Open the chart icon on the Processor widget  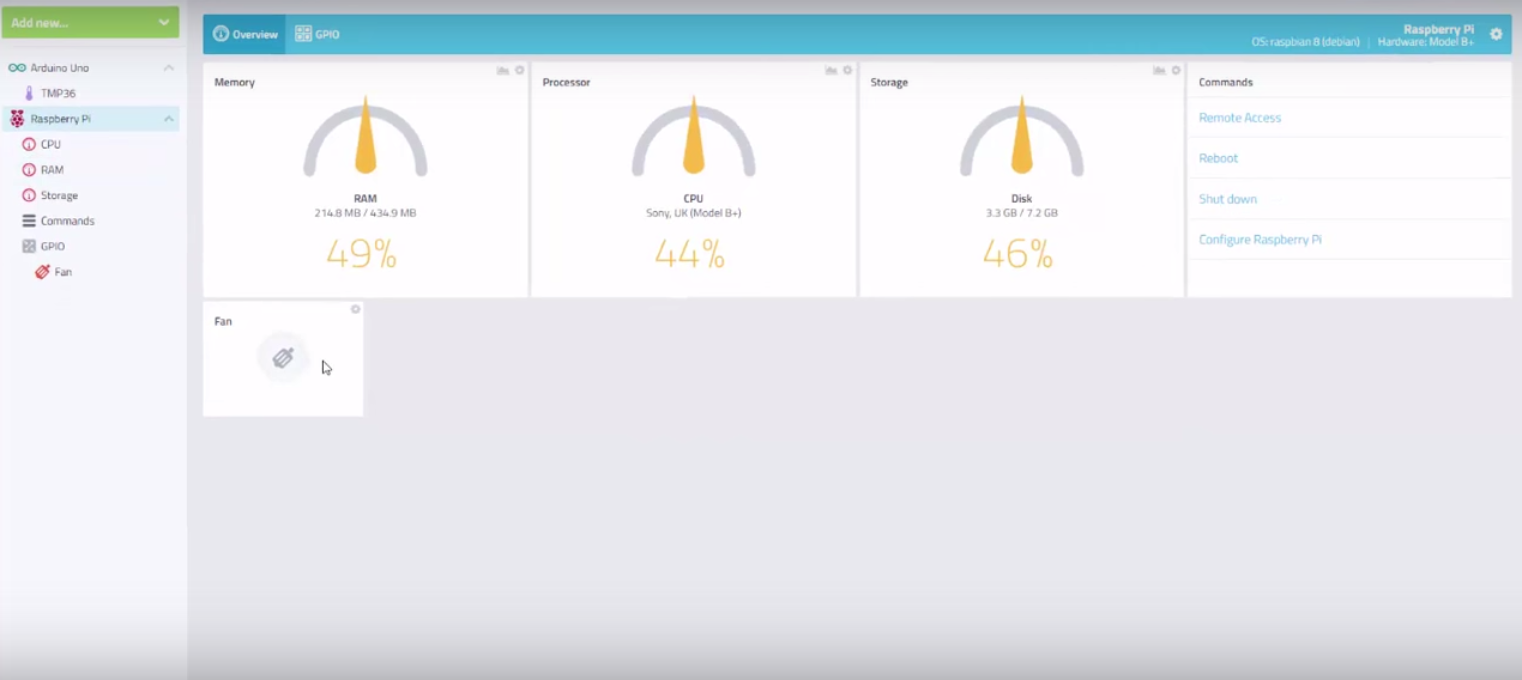(x=831, y=70)
